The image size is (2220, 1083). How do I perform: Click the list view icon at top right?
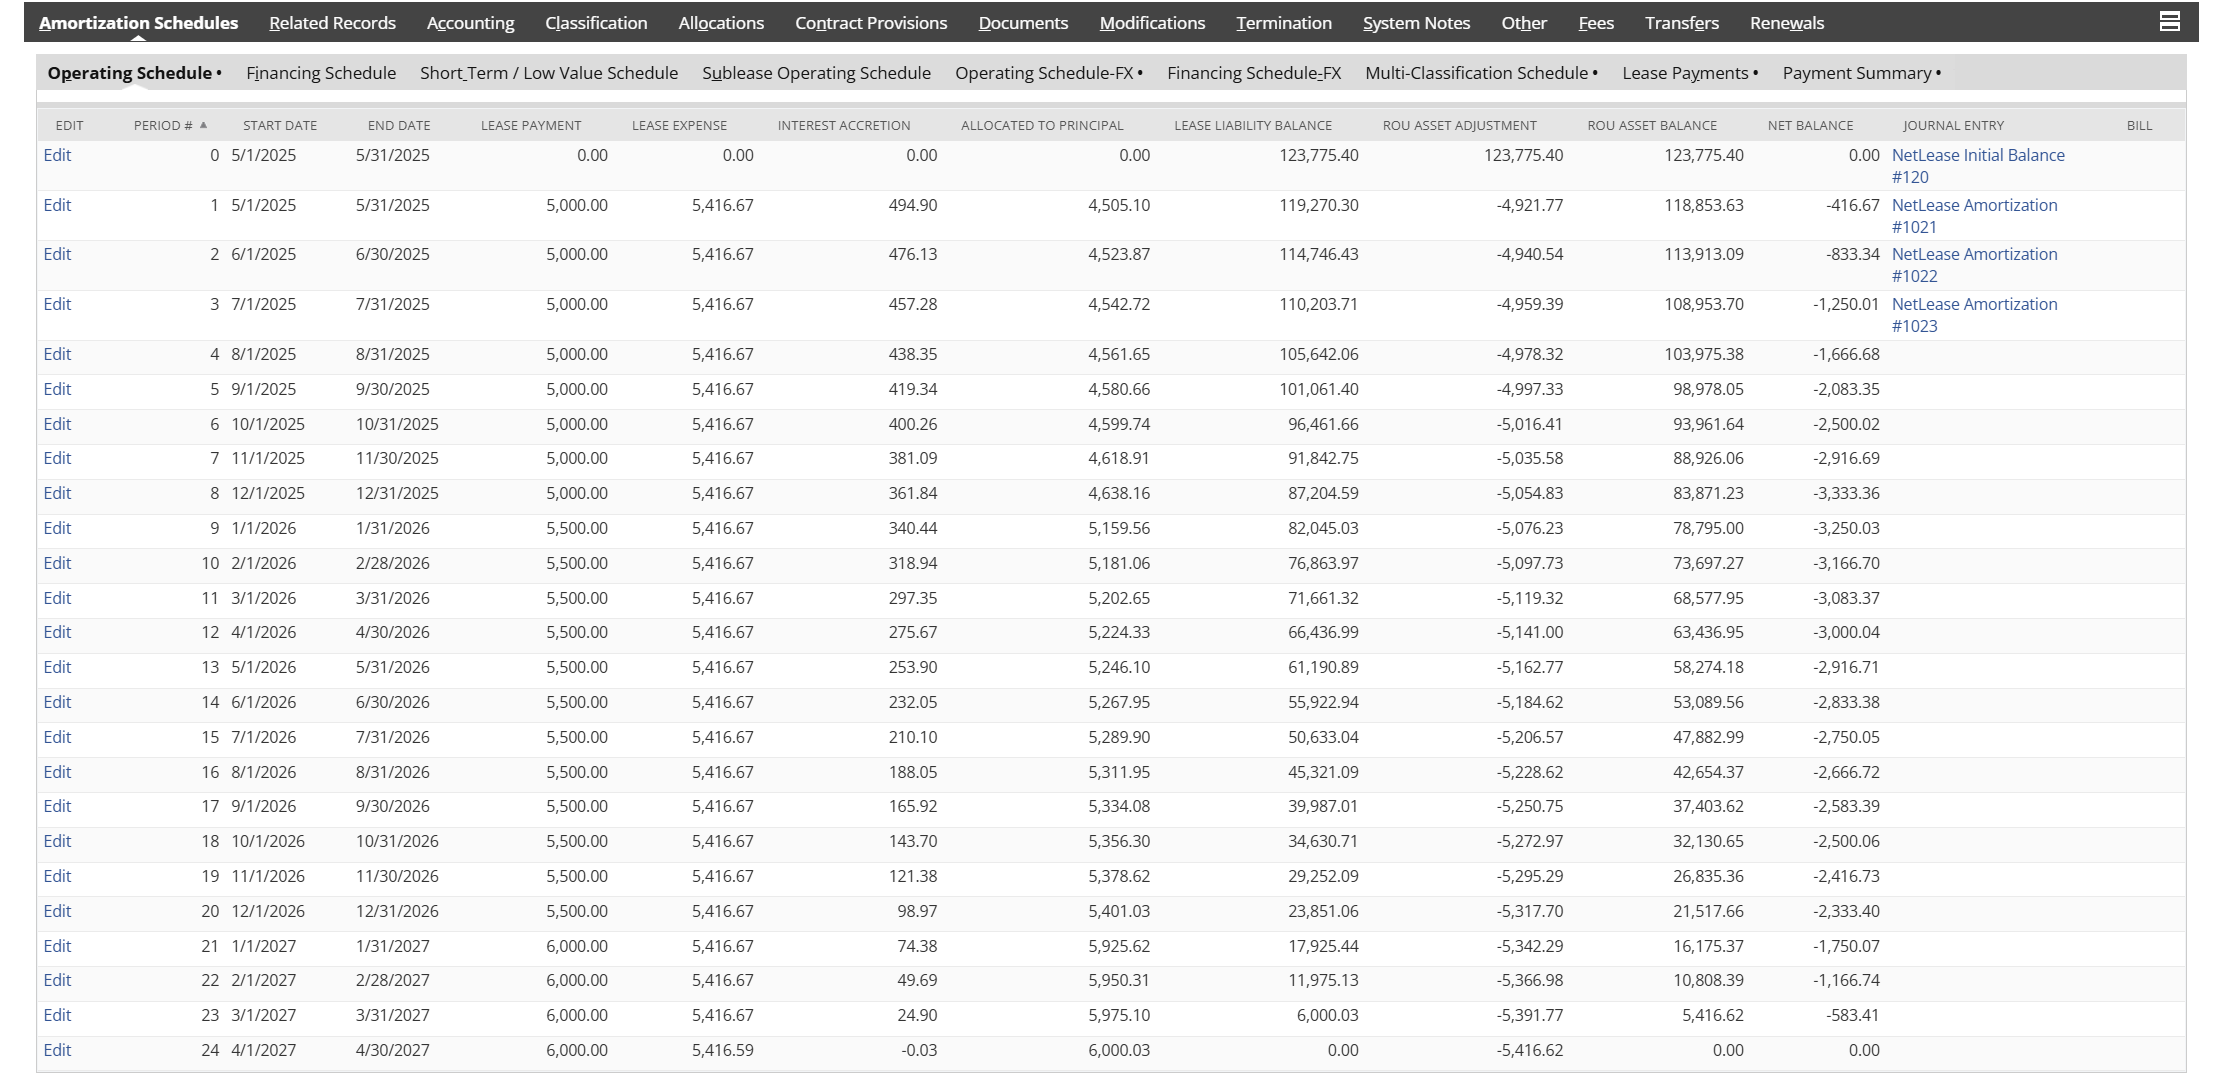(2169, 21)
